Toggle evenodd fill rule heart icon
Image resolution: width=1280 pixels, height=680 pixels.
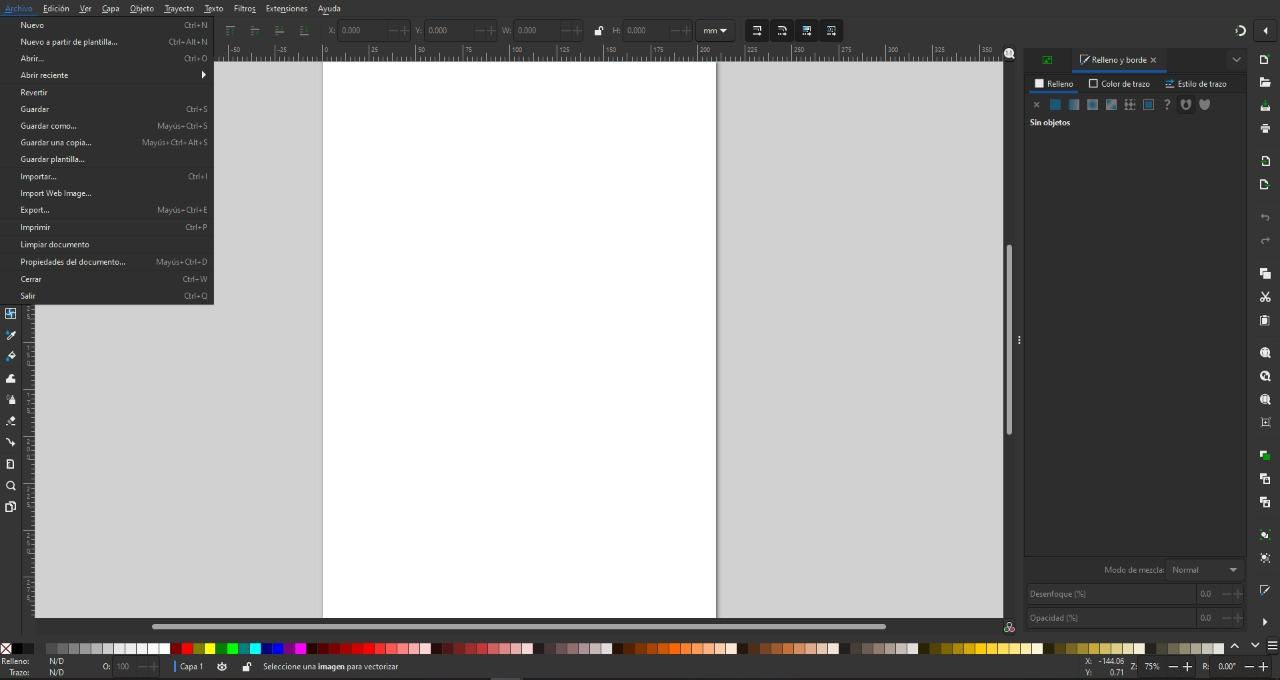[x=1186, y=104]
